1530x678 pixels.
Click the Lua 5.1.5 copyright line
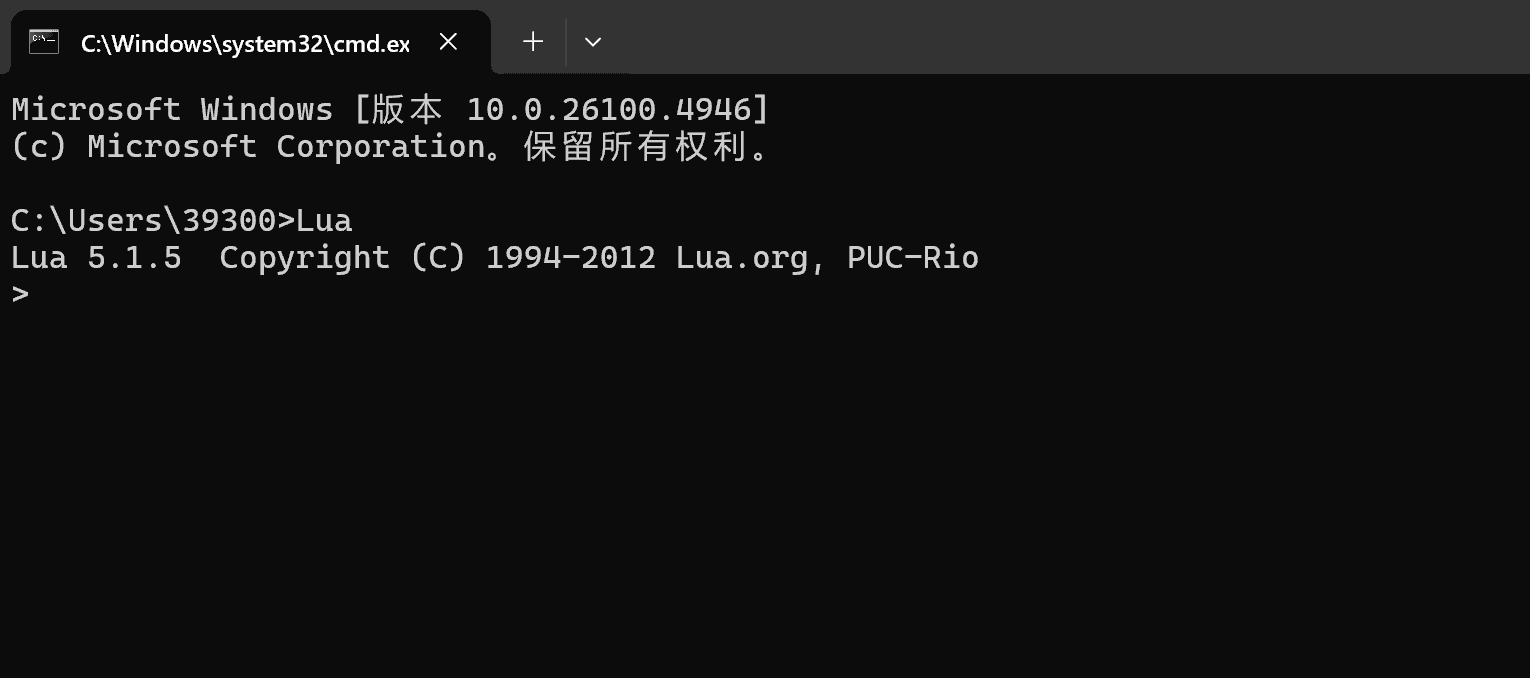(494, 257)
